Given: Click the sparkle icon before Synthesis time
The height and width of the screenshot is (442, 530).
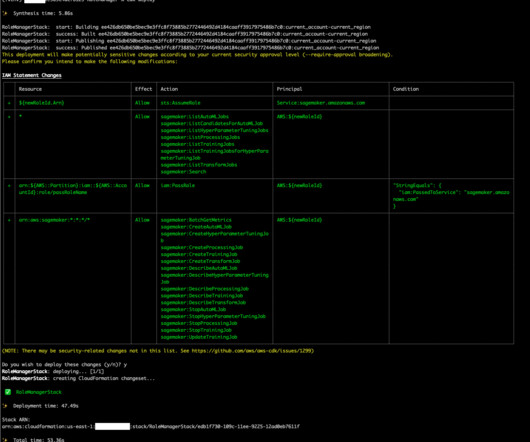Looking at the screenshot, I should [5, 13].
